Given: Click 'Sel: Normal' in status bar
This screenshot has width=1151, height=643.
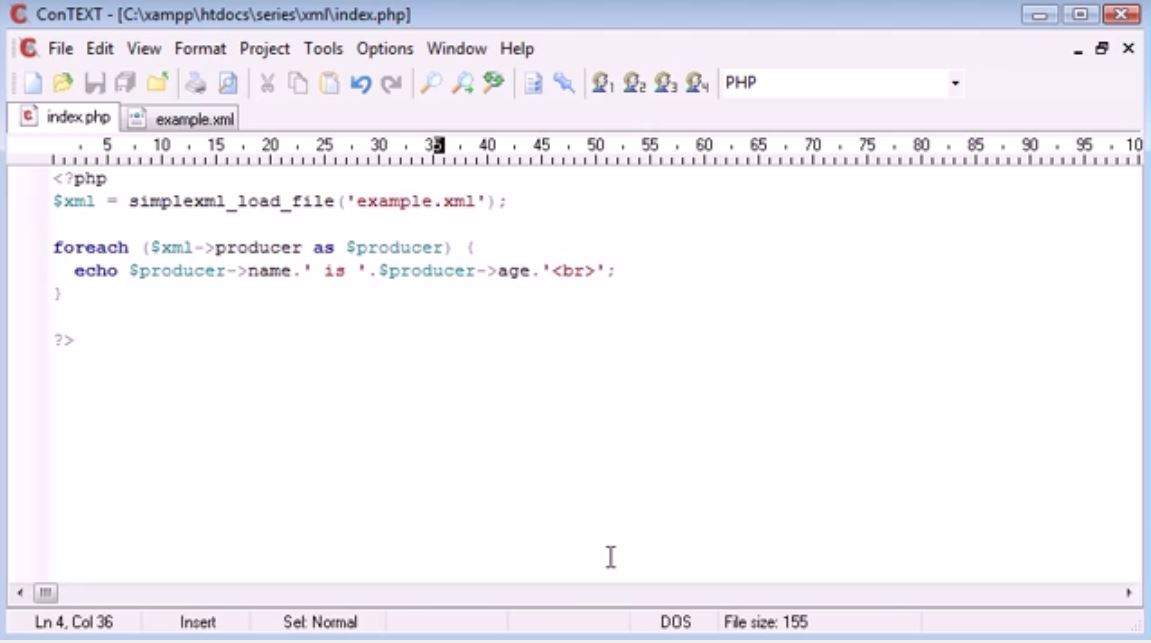Looking at the screenshot, I should (320, 622).
